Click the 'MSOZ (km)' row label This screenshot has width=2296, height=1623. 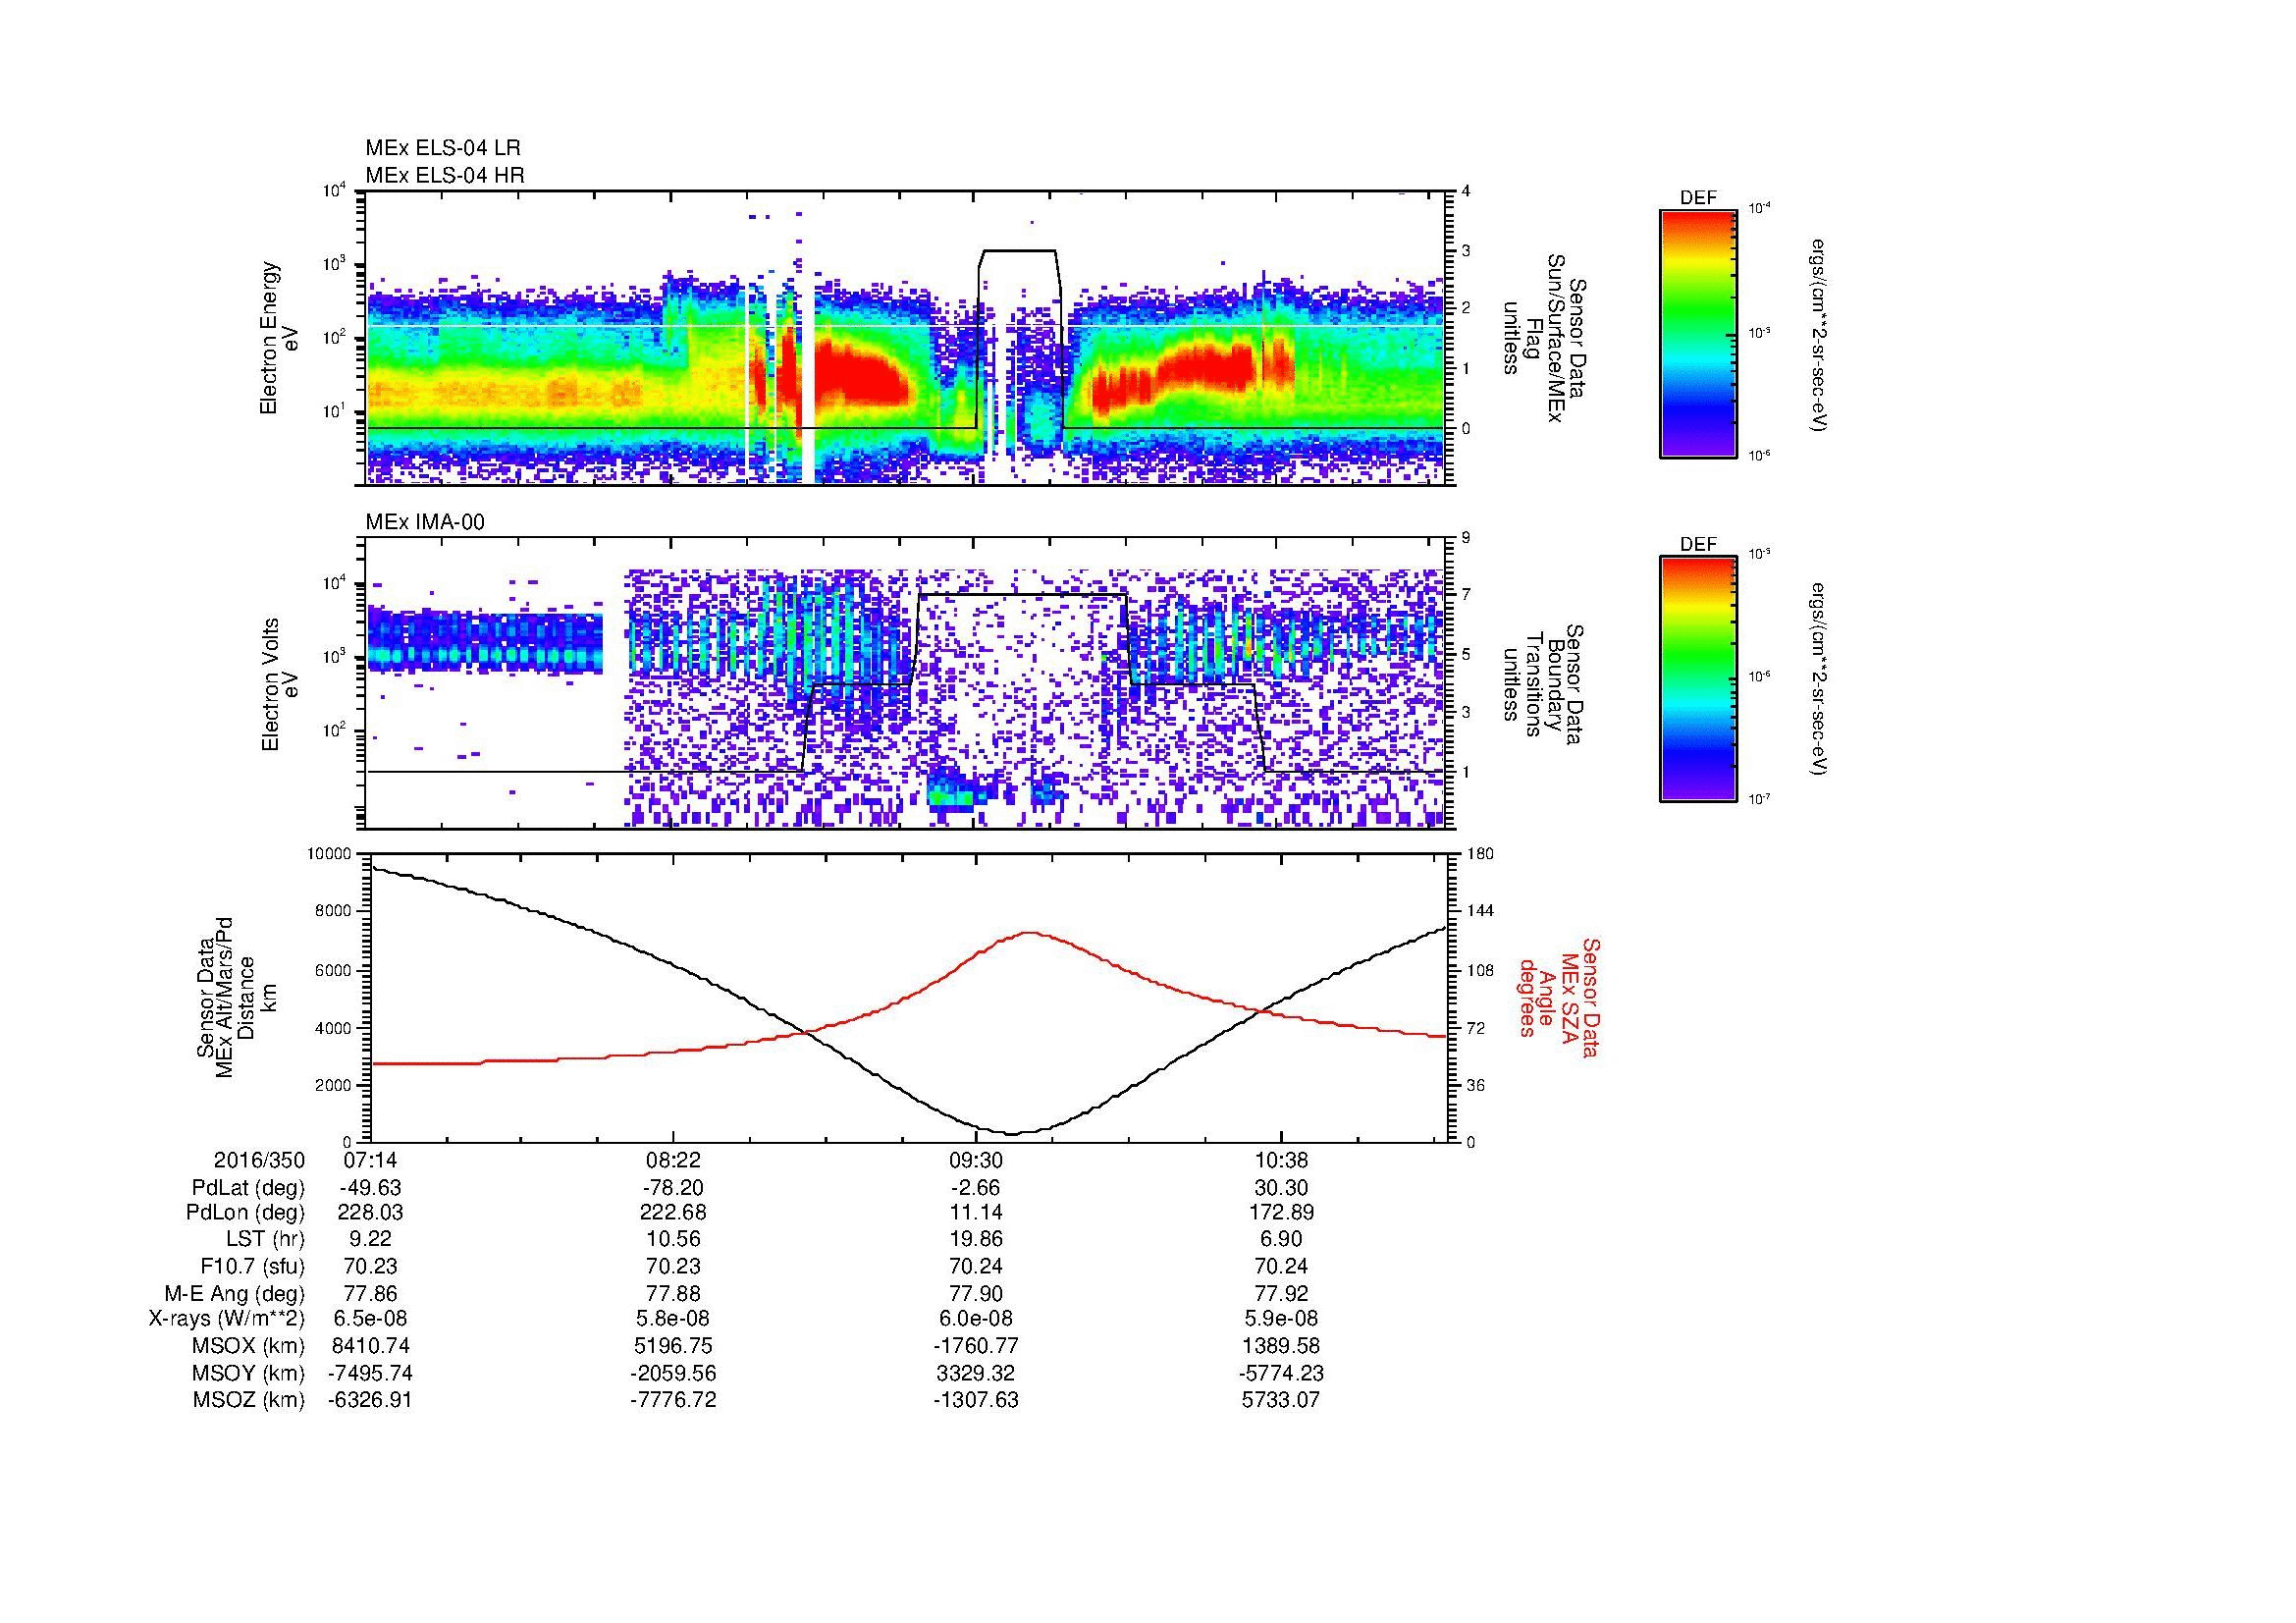click(249, 1400)
